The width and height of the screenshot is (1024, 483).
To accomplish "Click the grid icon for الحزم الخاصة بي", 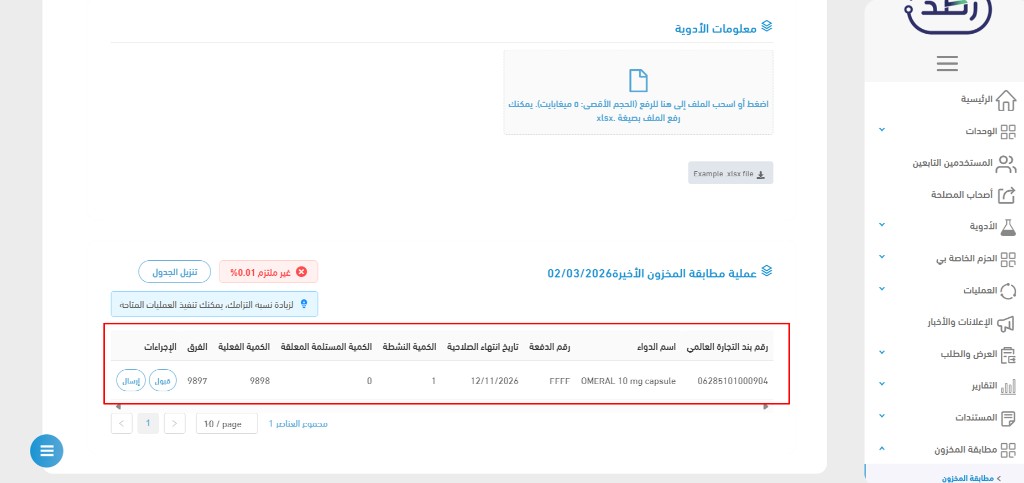I will 1008,258.
